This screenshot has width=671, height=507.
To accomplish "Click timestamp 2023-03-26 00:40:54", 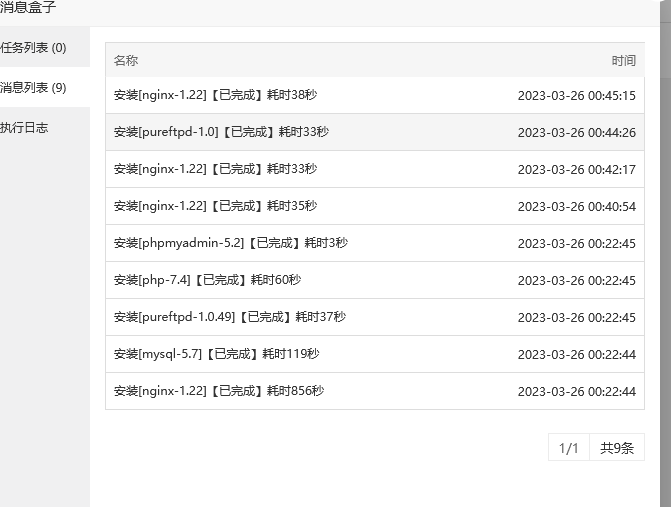I will pos(576,206).
